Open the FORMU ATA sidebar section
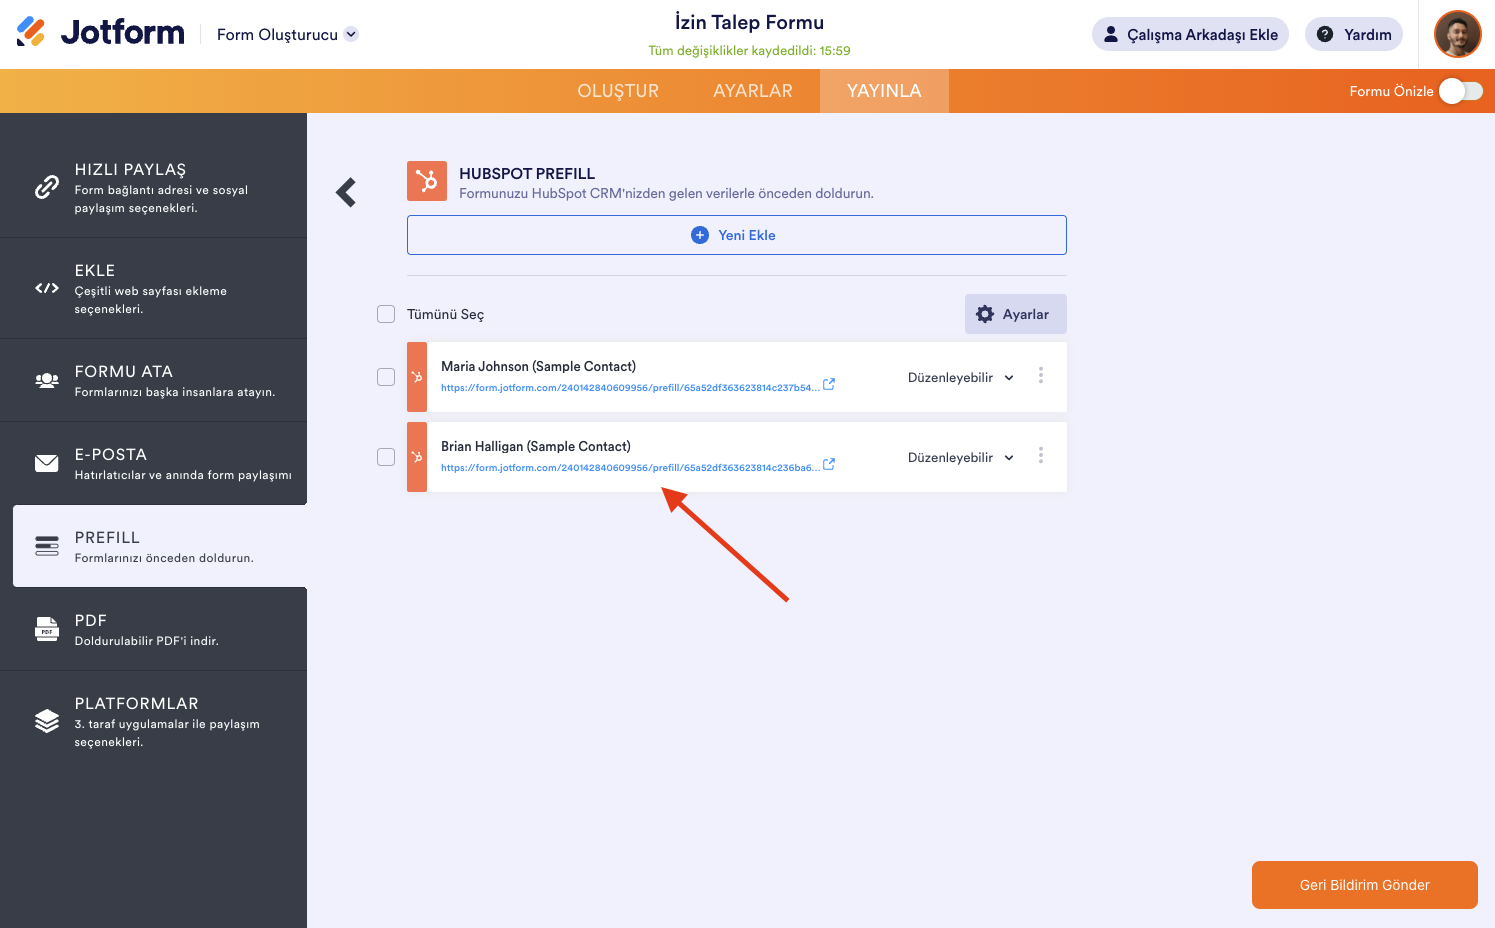1495x928 pixels. click(154, 380)
